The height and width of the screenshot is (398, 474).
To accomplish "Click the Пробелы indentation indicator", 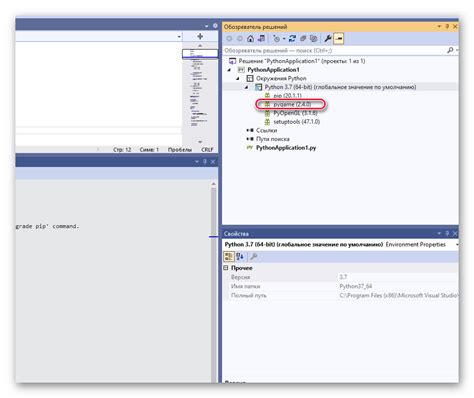I will (x=180, y=150).
